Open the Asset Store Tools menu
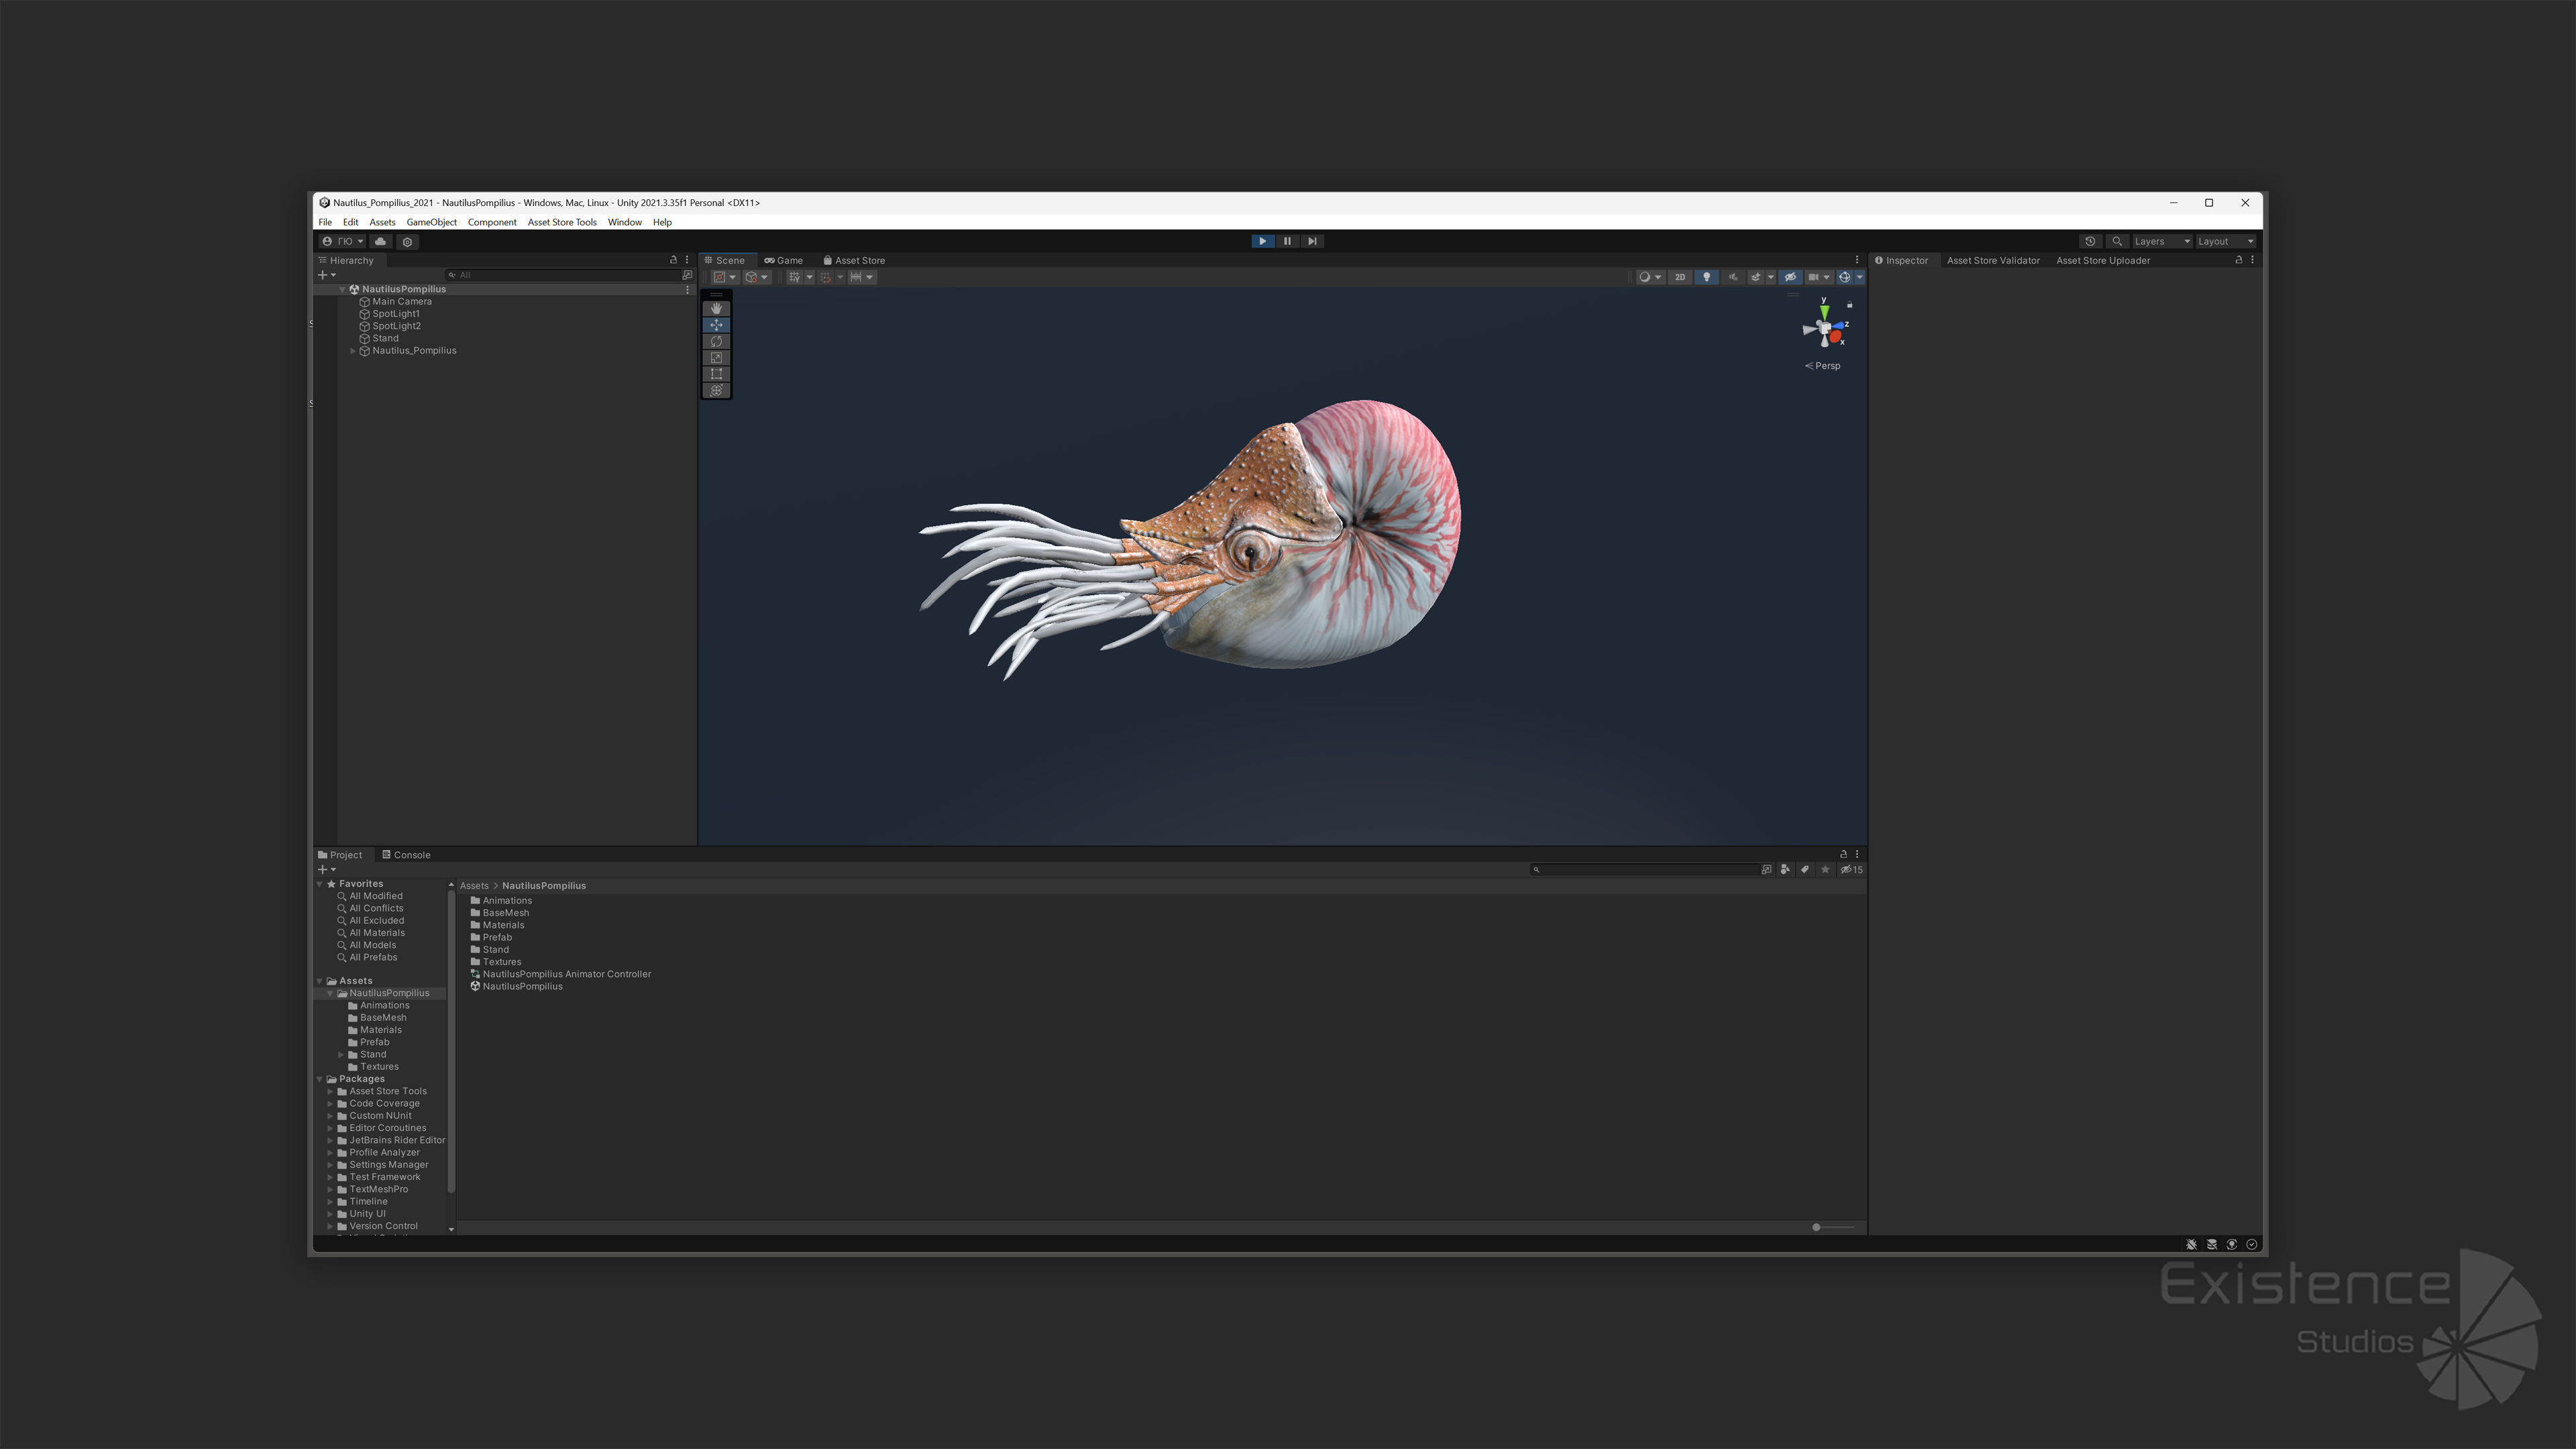Image resolution: width=2576 pixels, height=1449 pixels. point(562,222)
